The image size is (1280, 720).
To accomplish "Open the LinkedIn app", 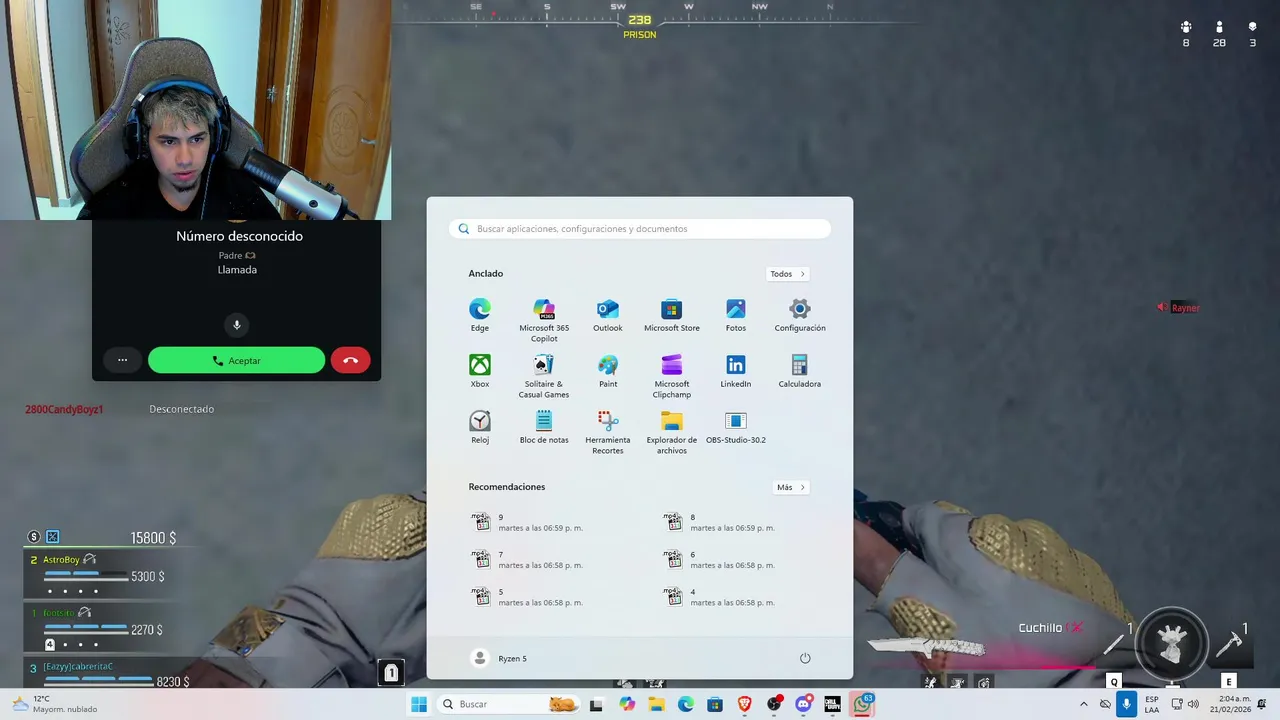I will pyautogui.click(x=736, y=371).
